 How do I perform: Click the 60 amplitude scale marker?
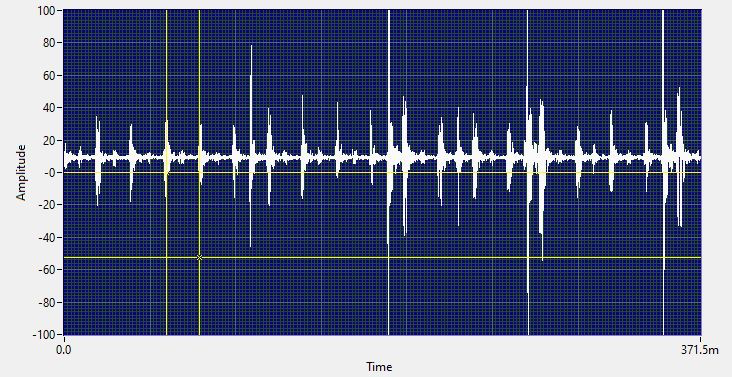pyautogui.click(x=50, y=75)
